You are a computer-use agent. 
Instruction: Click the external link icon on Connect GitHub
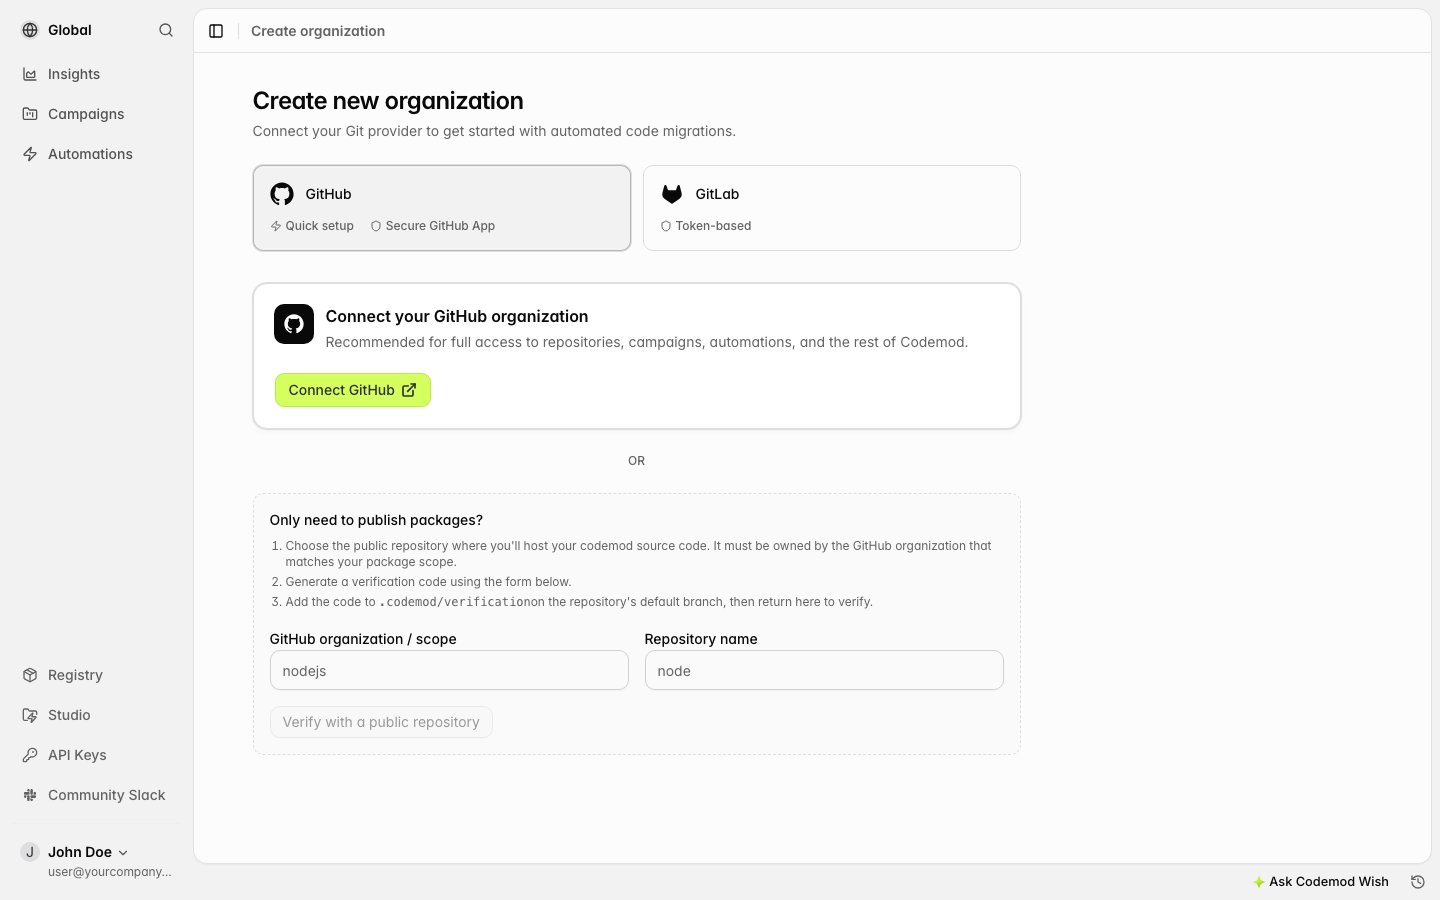coord(409,390)
